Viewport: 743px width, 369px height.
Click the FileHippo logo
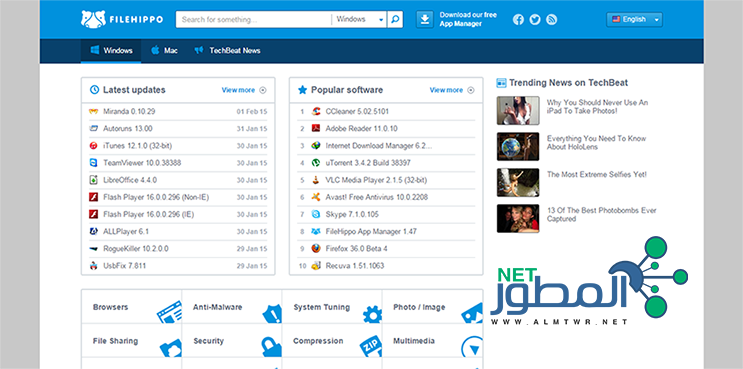click(x=122, y=19)
